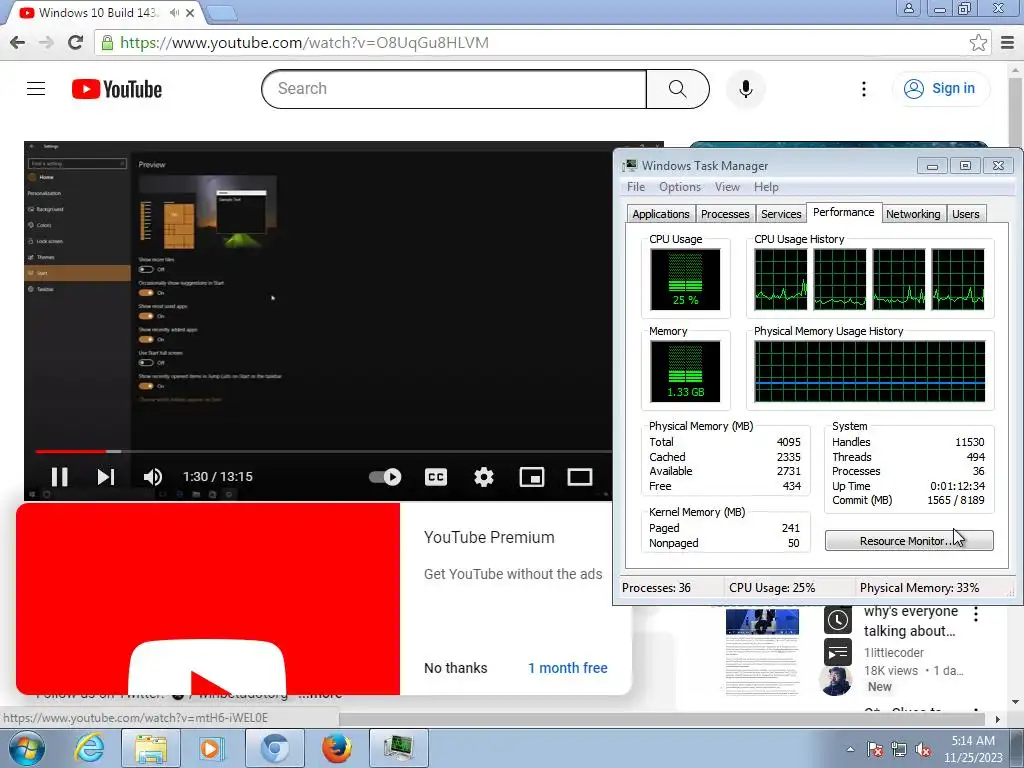This screenshot has height=768, width=1024.
Task: Switch to Chrome taskbar button
Action: click(x=274, y=748)
